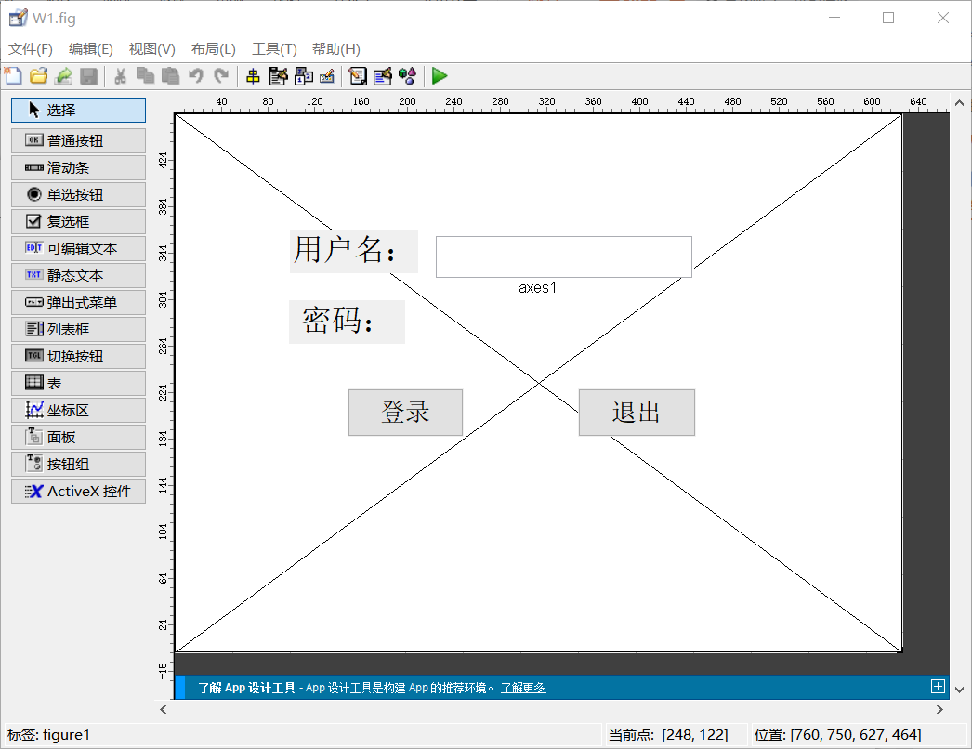
Task: Select the 弹出式菜单 popup menu tool
Action: tap(78, 301)
